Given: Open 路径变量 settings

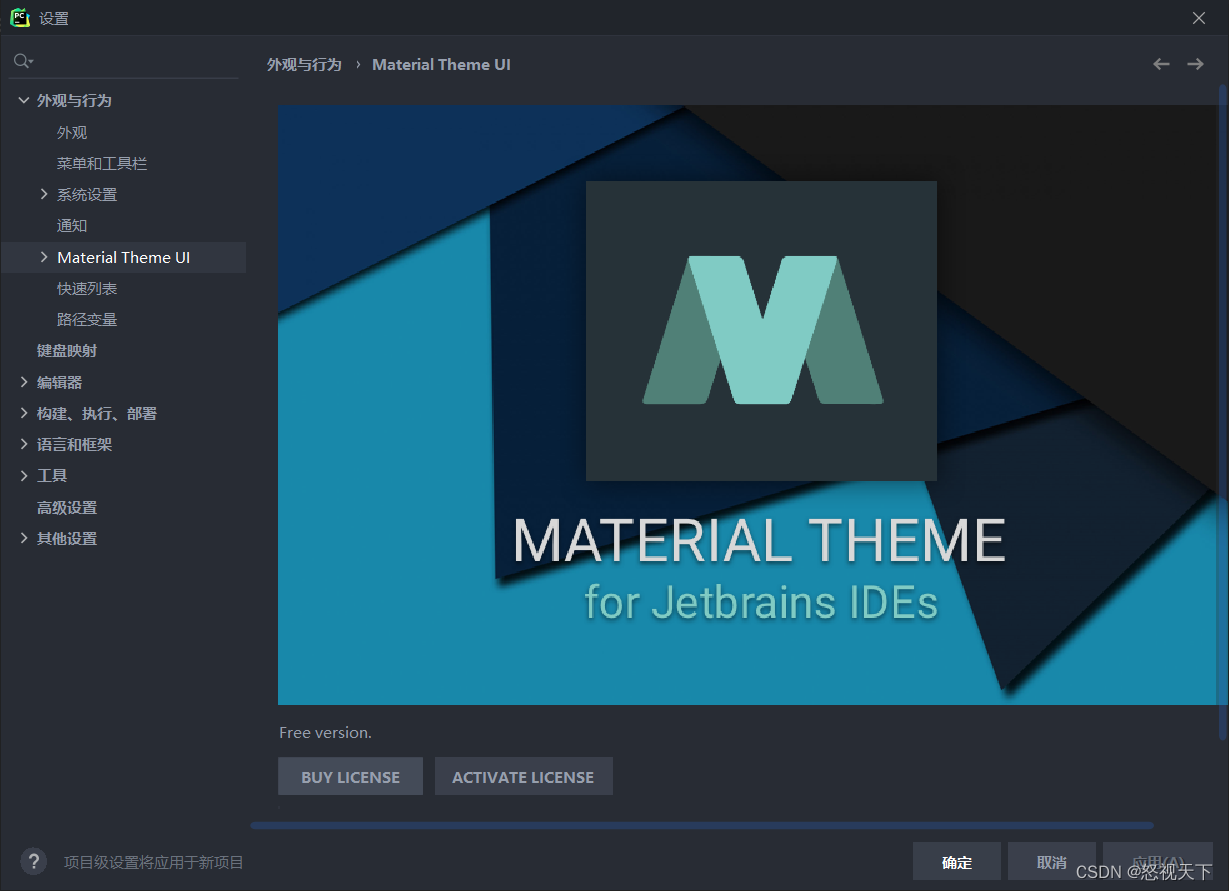Looking at the screenshot, I should tap(87, 319).
